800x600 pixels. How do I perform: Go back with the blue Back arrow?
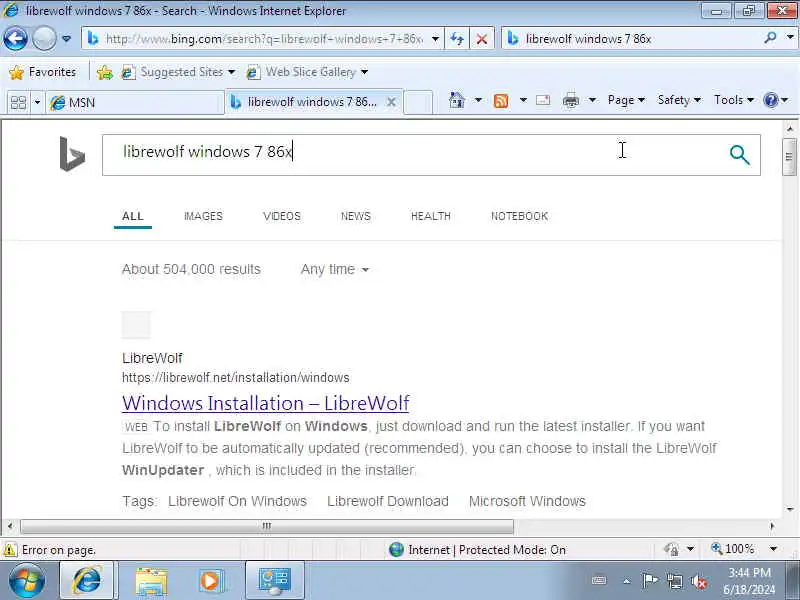pos(15,38)
